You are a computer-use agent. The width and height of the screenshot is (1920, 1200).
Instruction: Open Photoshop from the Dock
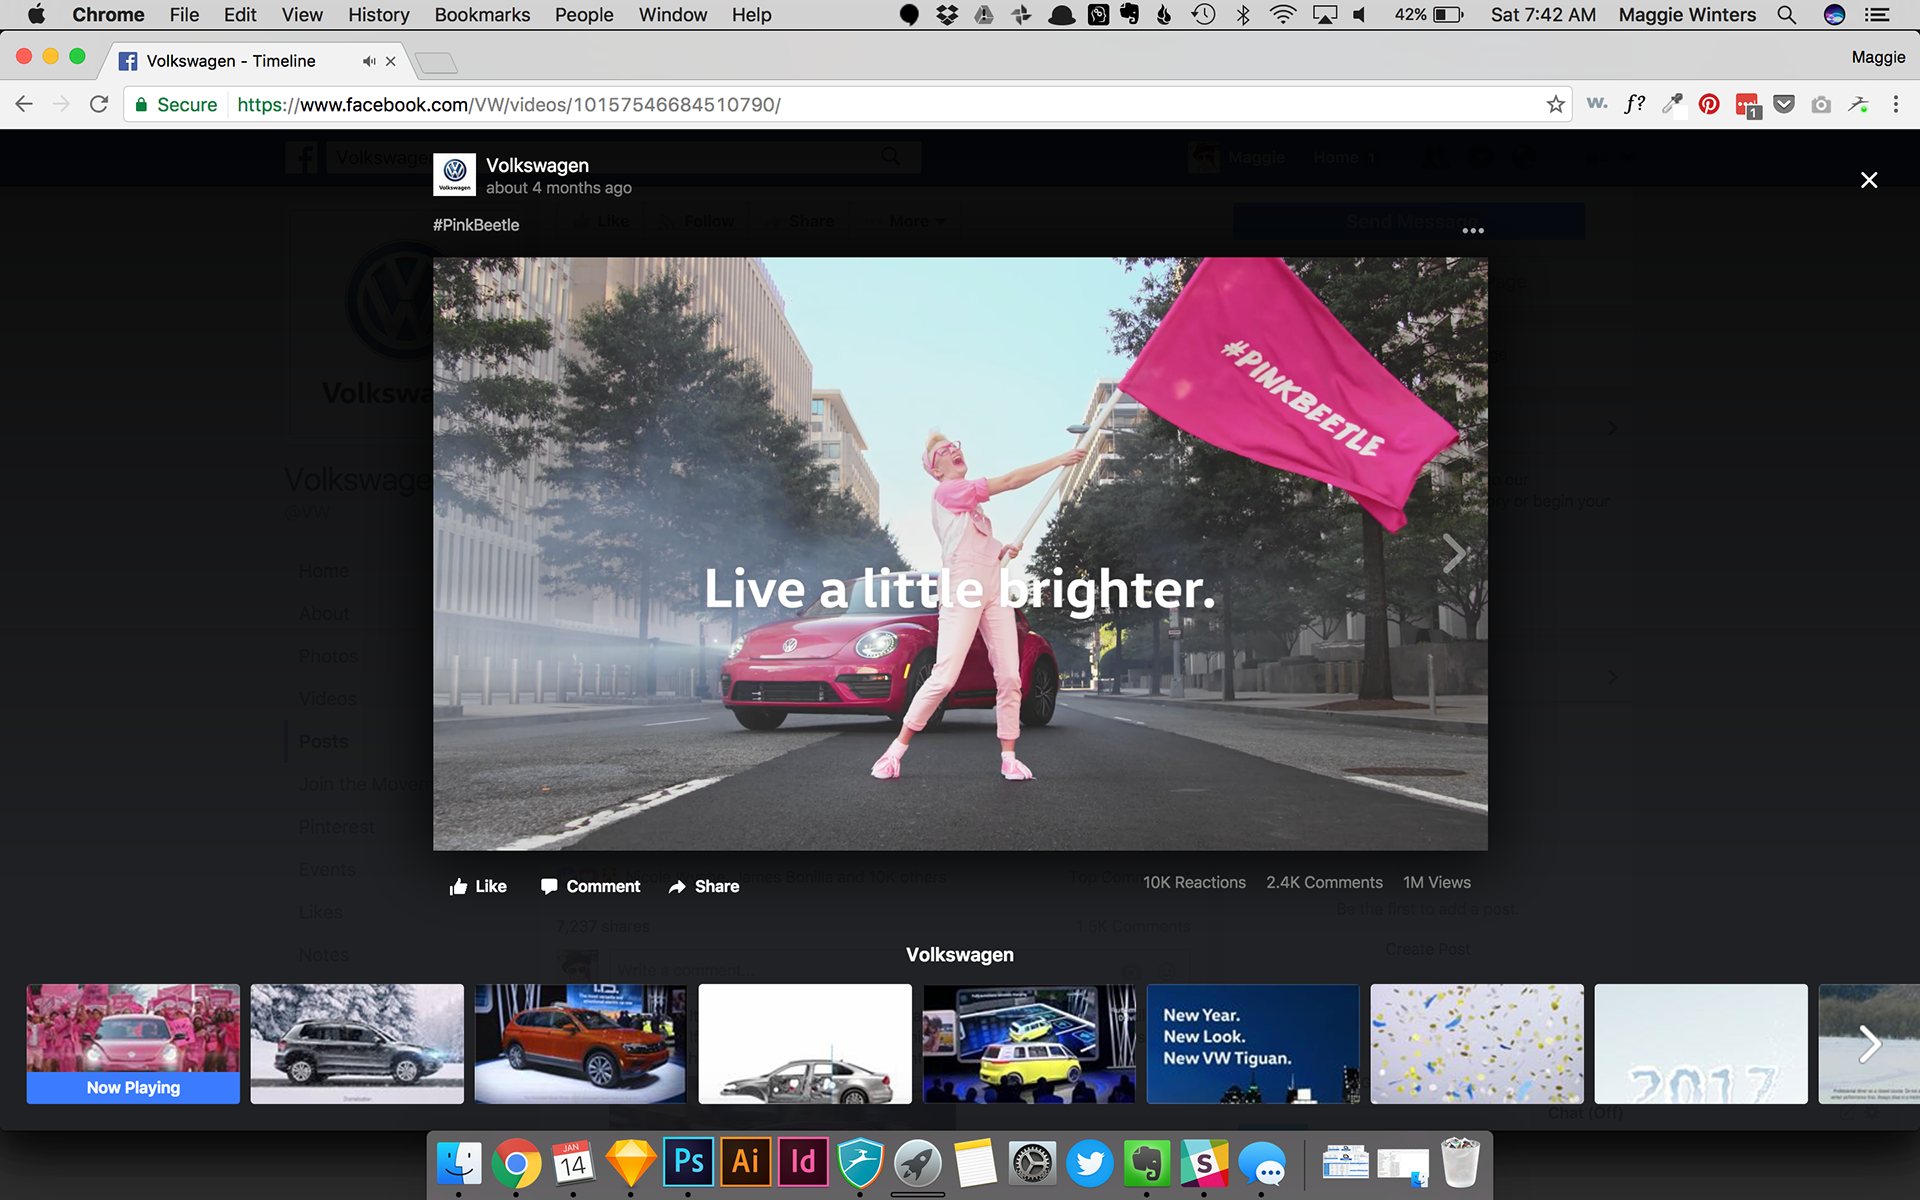click(688, 1163)
